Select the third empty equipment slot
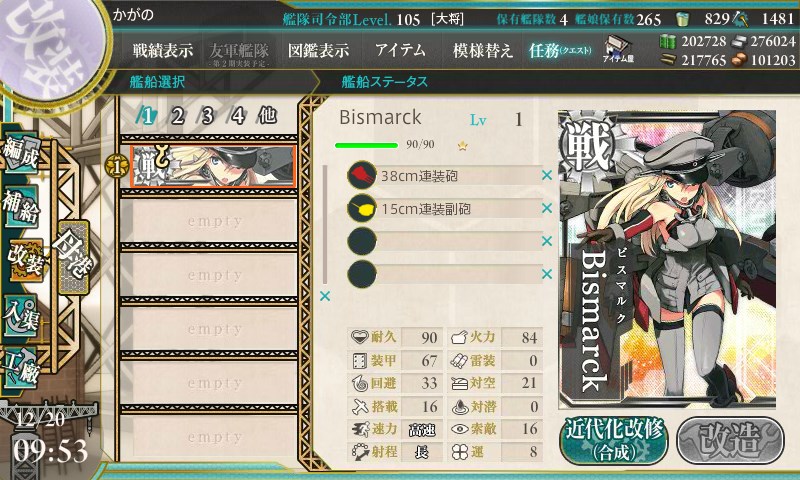Screen dimensions: 800x480 [x=445, y=241]
